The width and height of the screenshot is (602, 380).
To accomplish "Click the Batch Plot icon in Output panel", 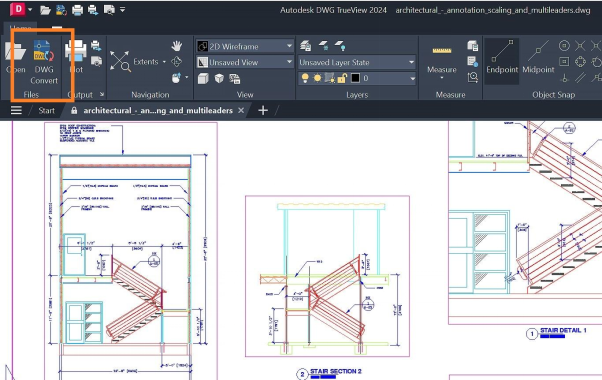I will point(96,46).
